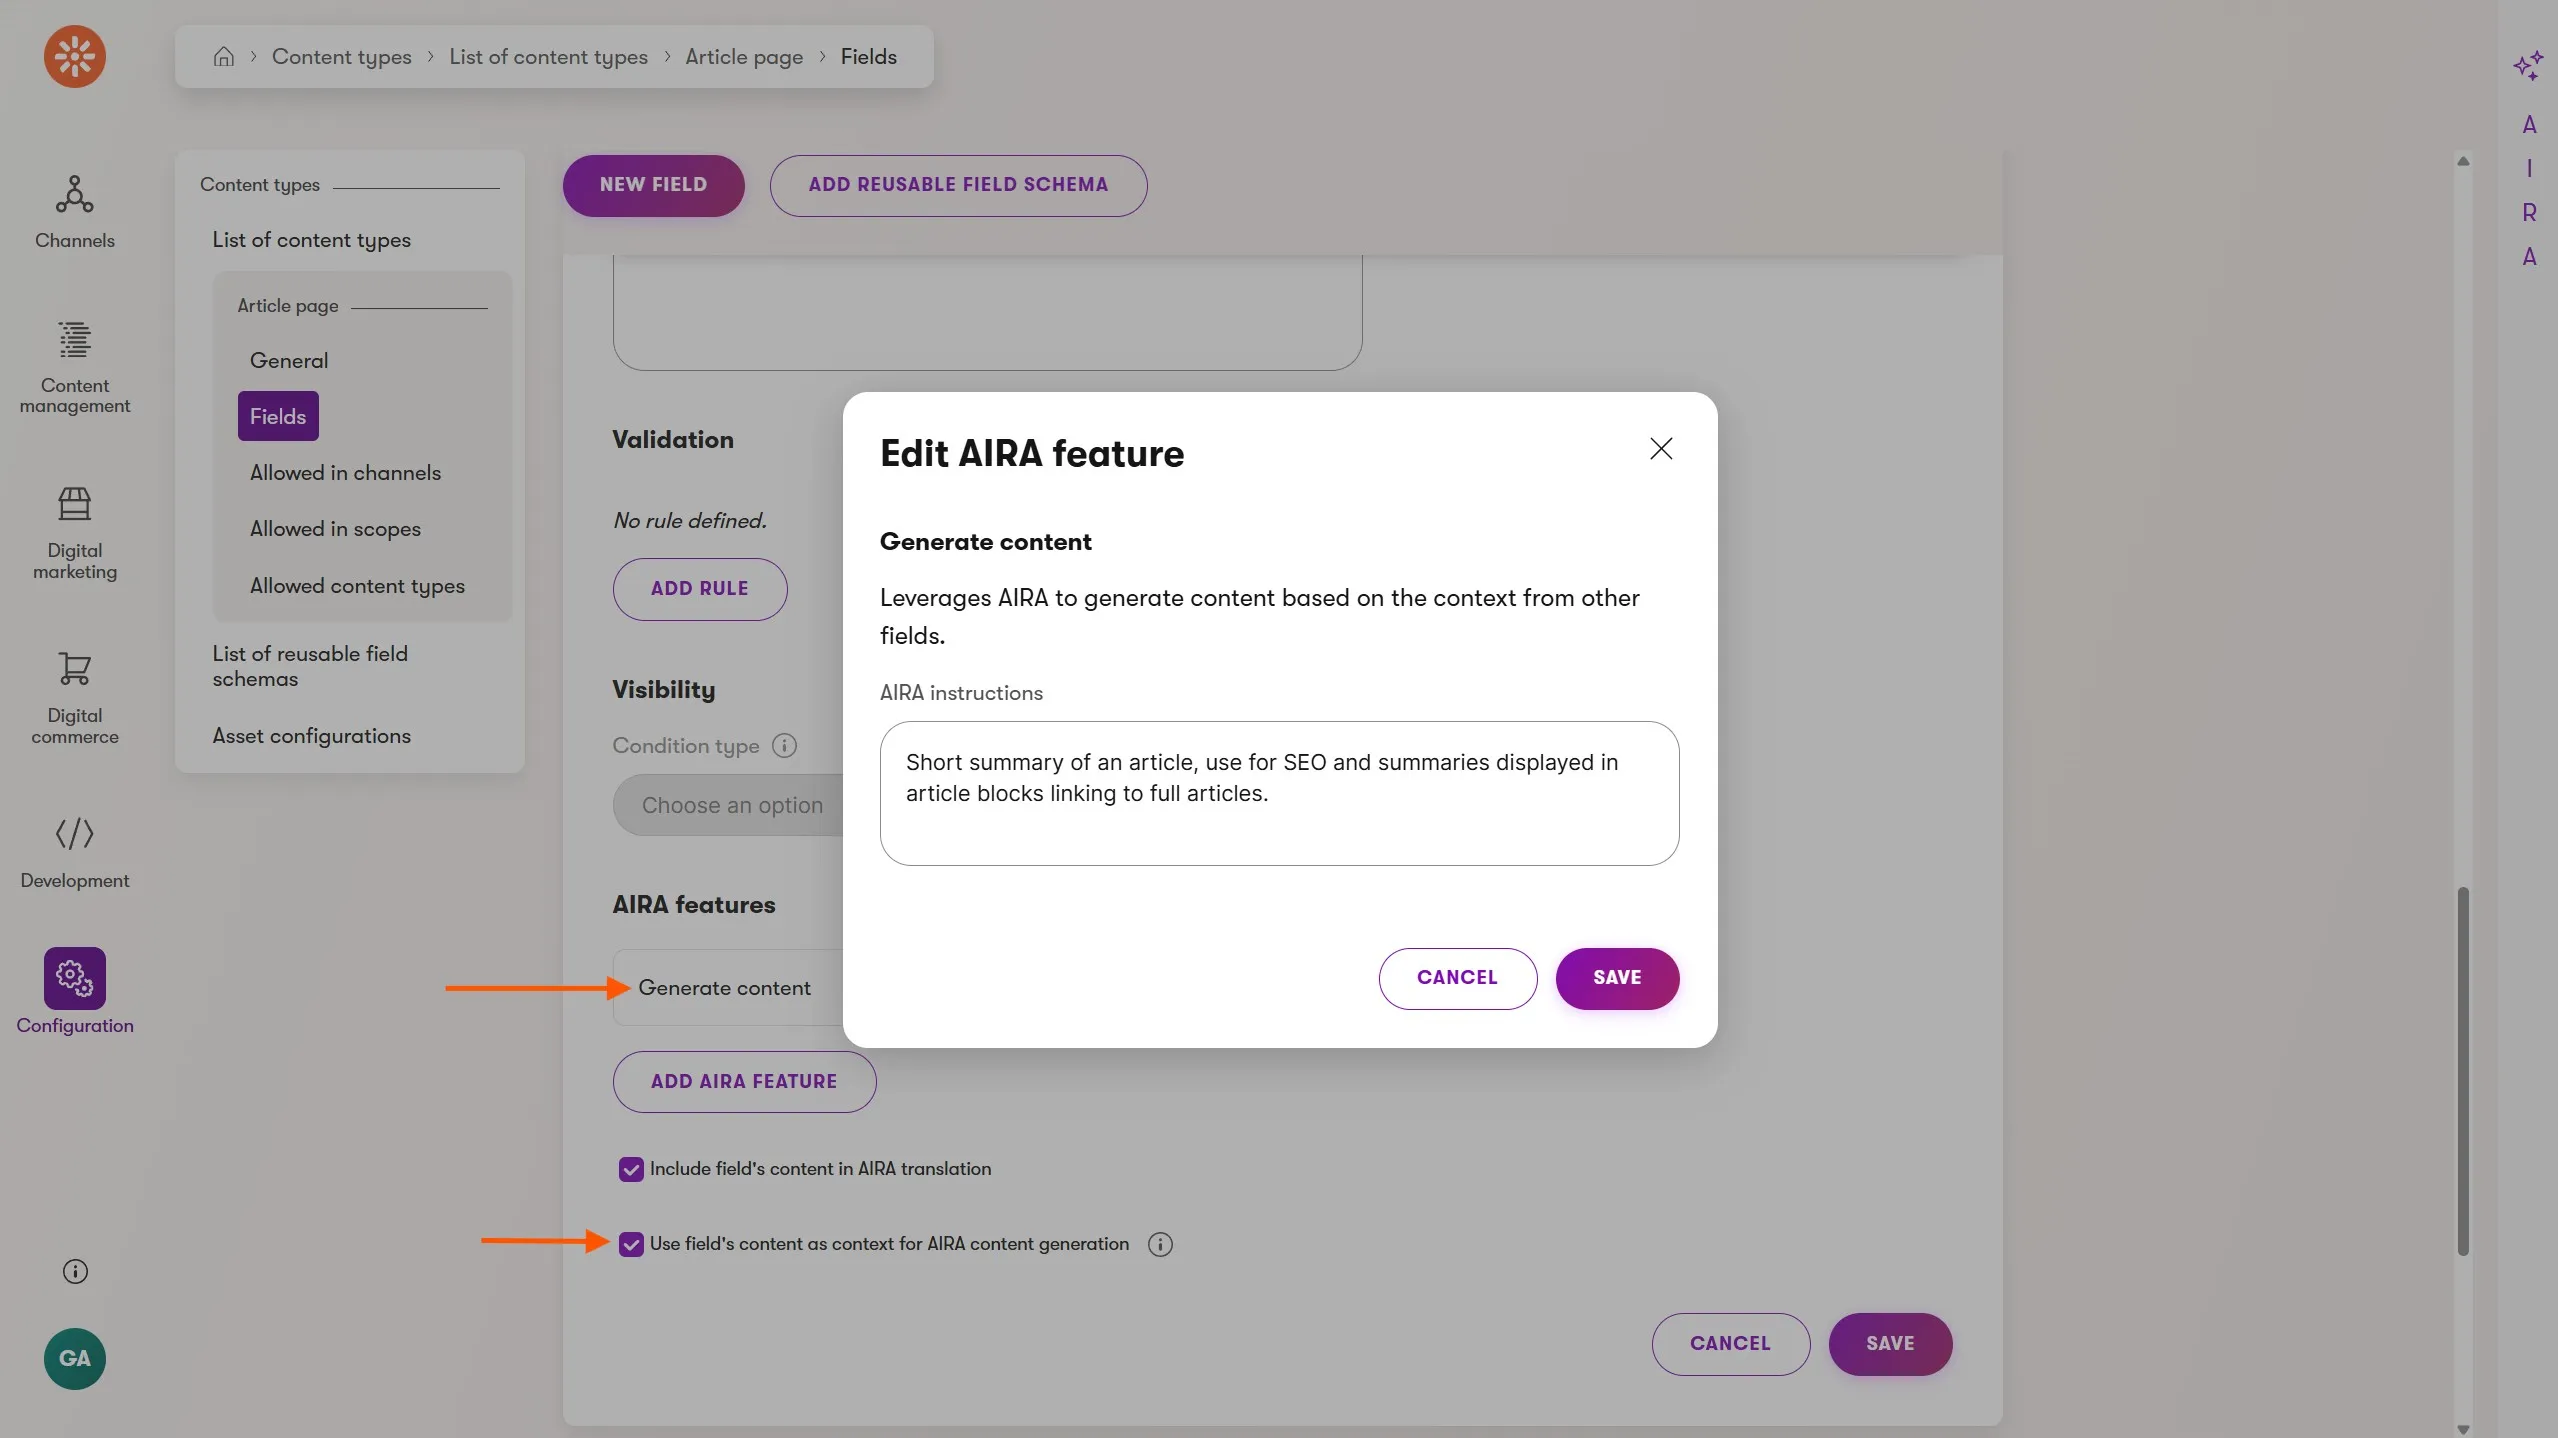The height and width of the screenshot is (1438, 2558).
Task: Open the Channels section icon
Action: point(75,195)
